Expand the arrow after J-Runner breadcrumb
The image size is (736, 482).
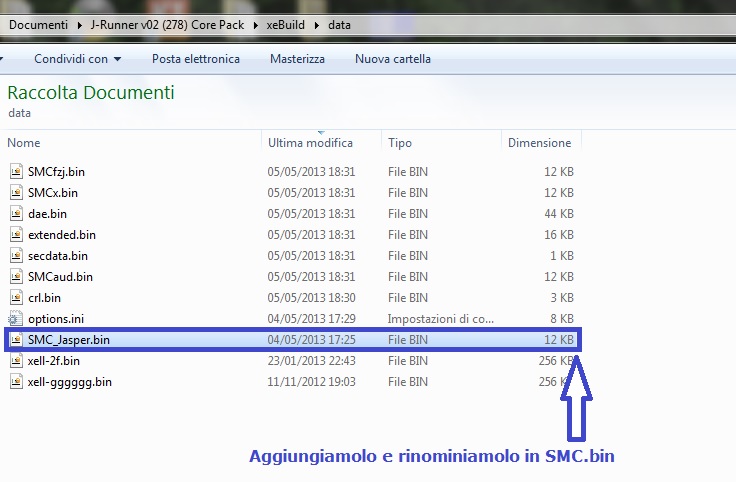click(x=255, y=22)
